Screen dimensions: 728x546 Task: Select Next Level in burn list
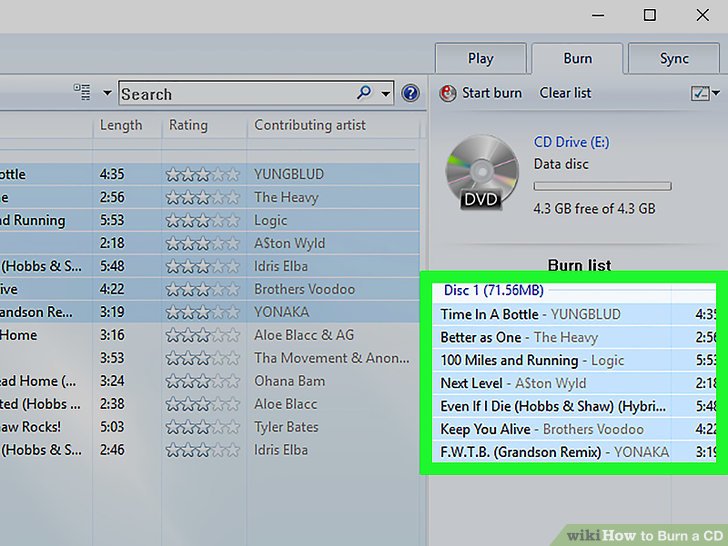[x=574, y=383]
